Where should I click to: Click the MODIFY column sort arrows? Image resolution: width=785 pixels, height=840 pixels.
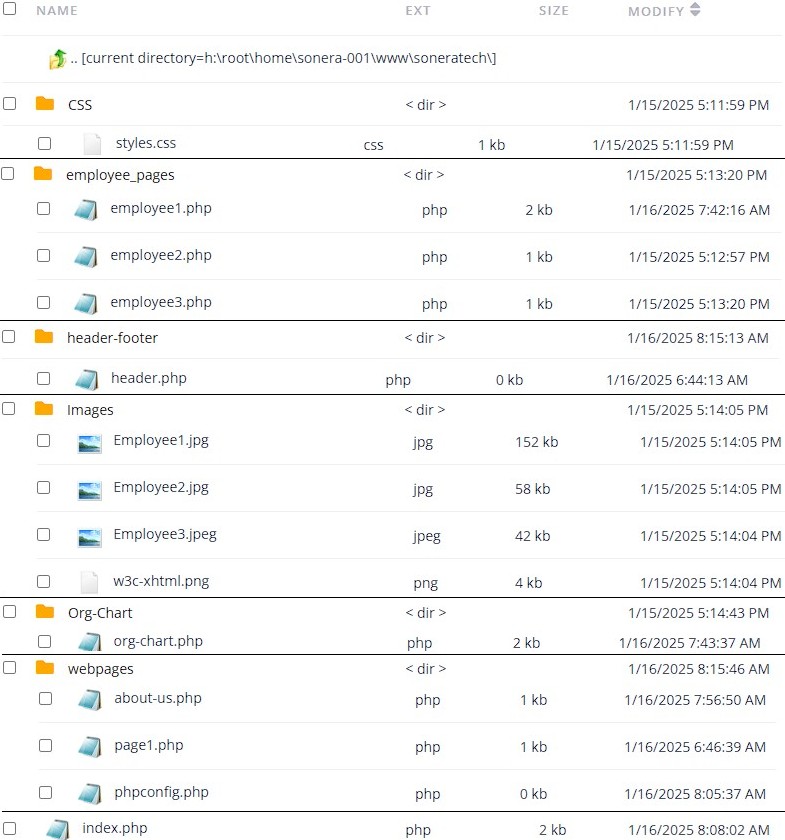697,10
